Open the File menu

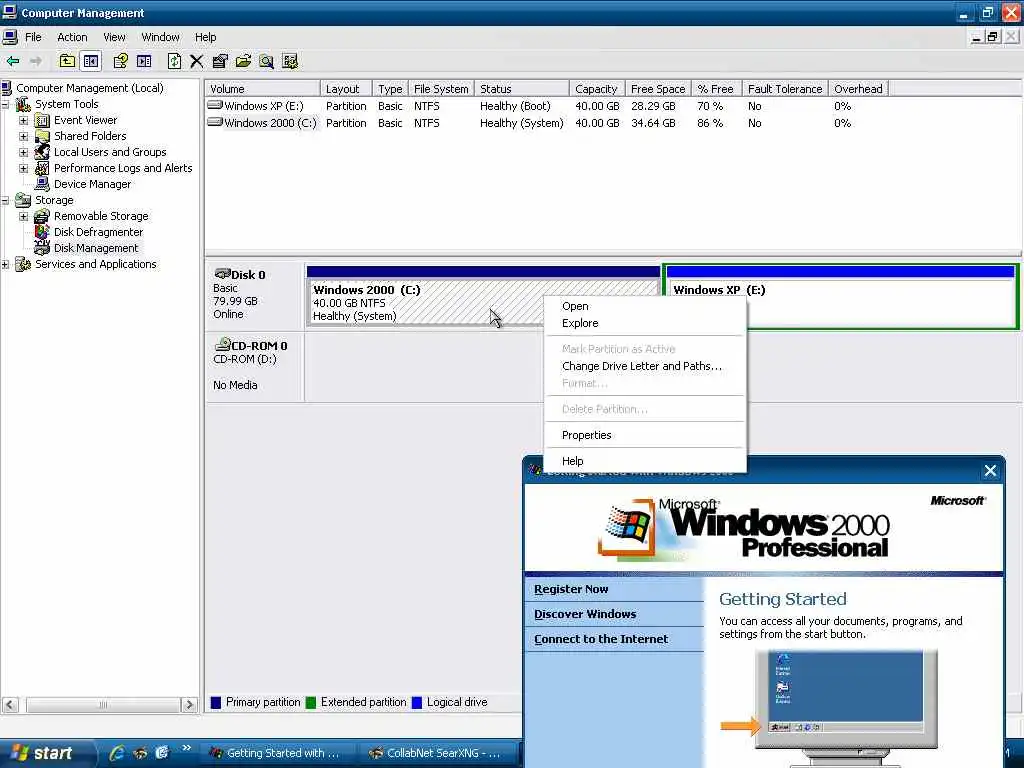click(x=33, y=37)
